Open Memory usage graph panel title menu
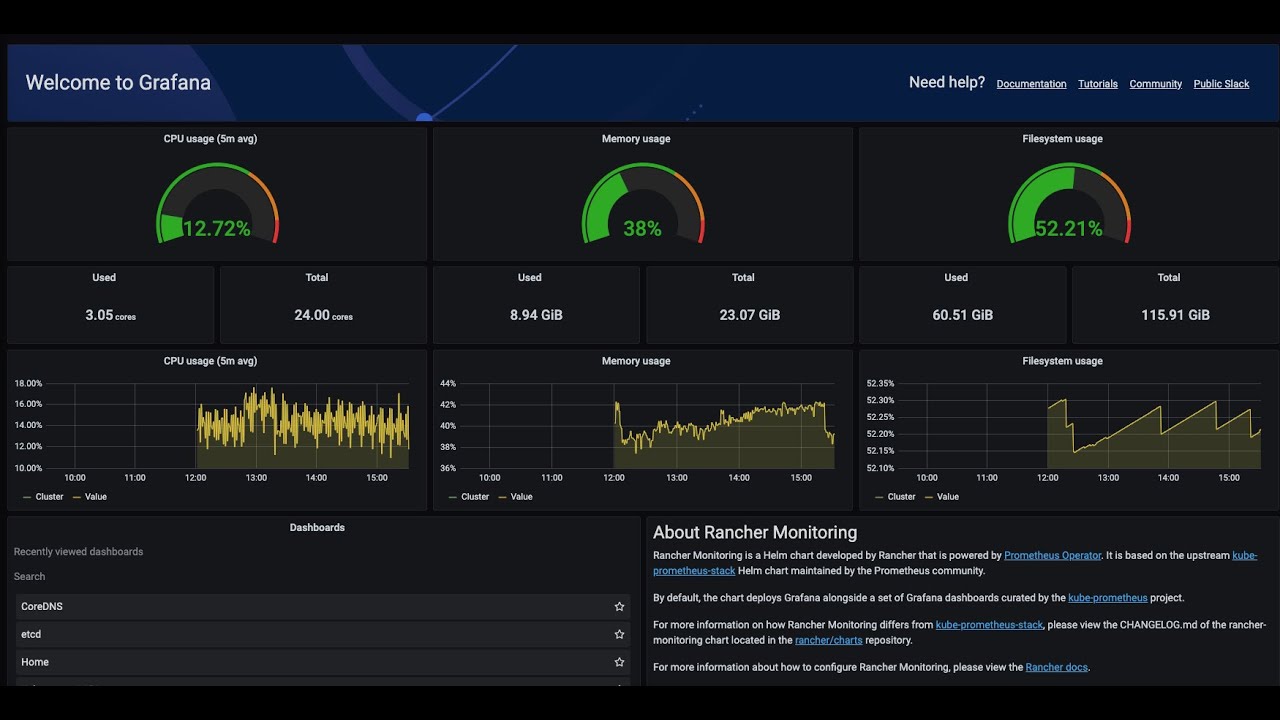The height and width of the screenshot is (720, 1280). click(636, 361)
